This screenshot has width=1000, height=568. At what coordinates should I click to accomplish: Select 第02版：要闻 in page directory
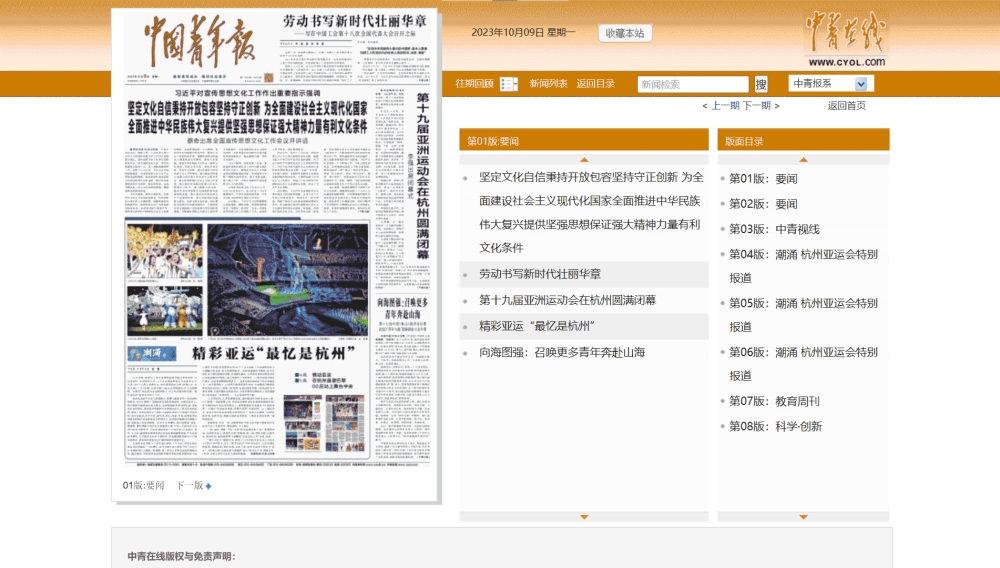[x=763, y=203]
